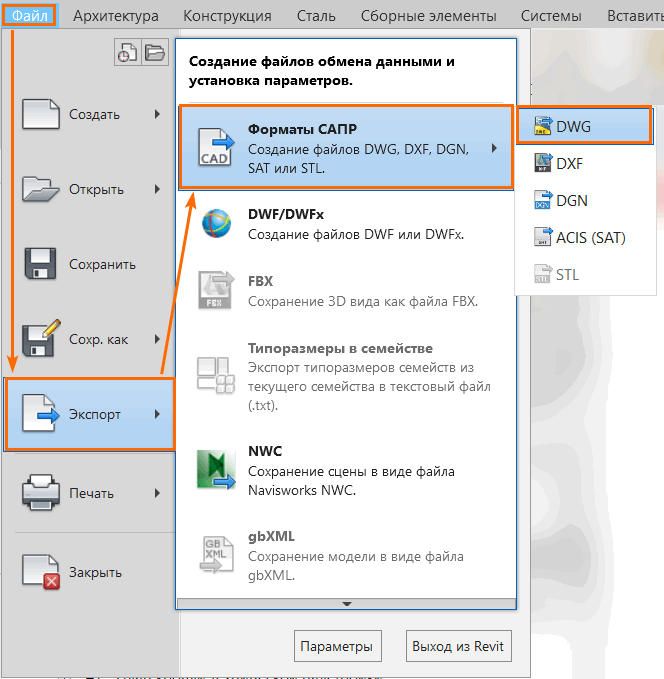Choose DXF export format label
The height and width of the screenshot is (679, 664).
coord(569,164)
